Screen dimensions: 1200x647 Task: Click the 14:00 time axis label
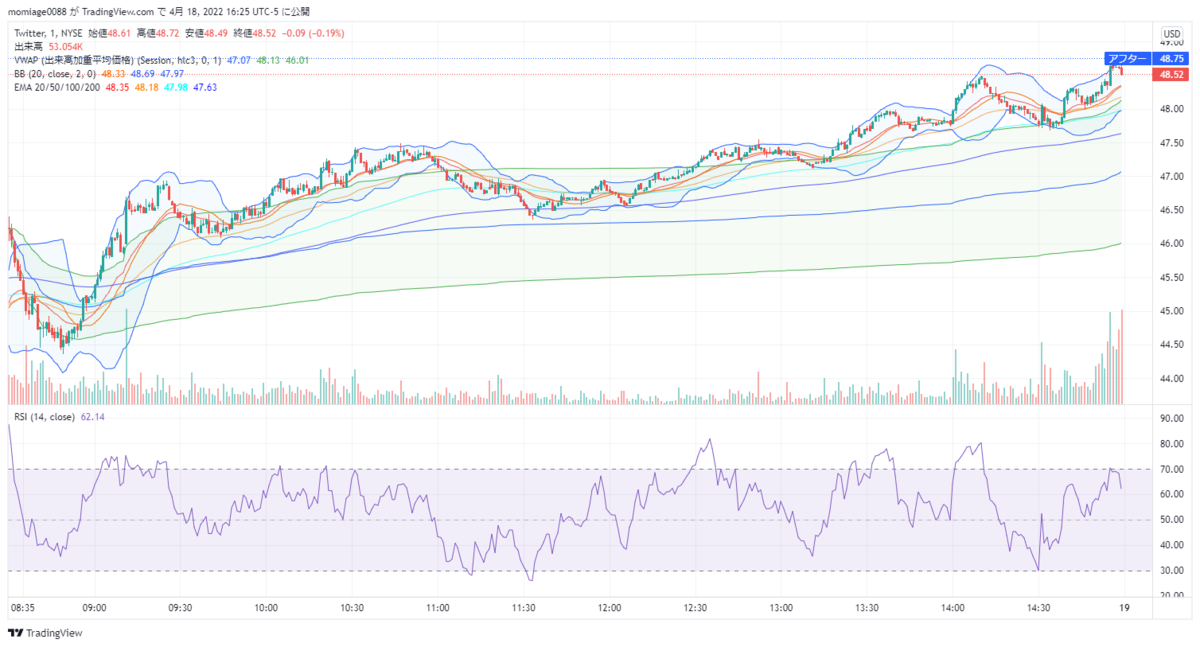[x=954, y=607]
